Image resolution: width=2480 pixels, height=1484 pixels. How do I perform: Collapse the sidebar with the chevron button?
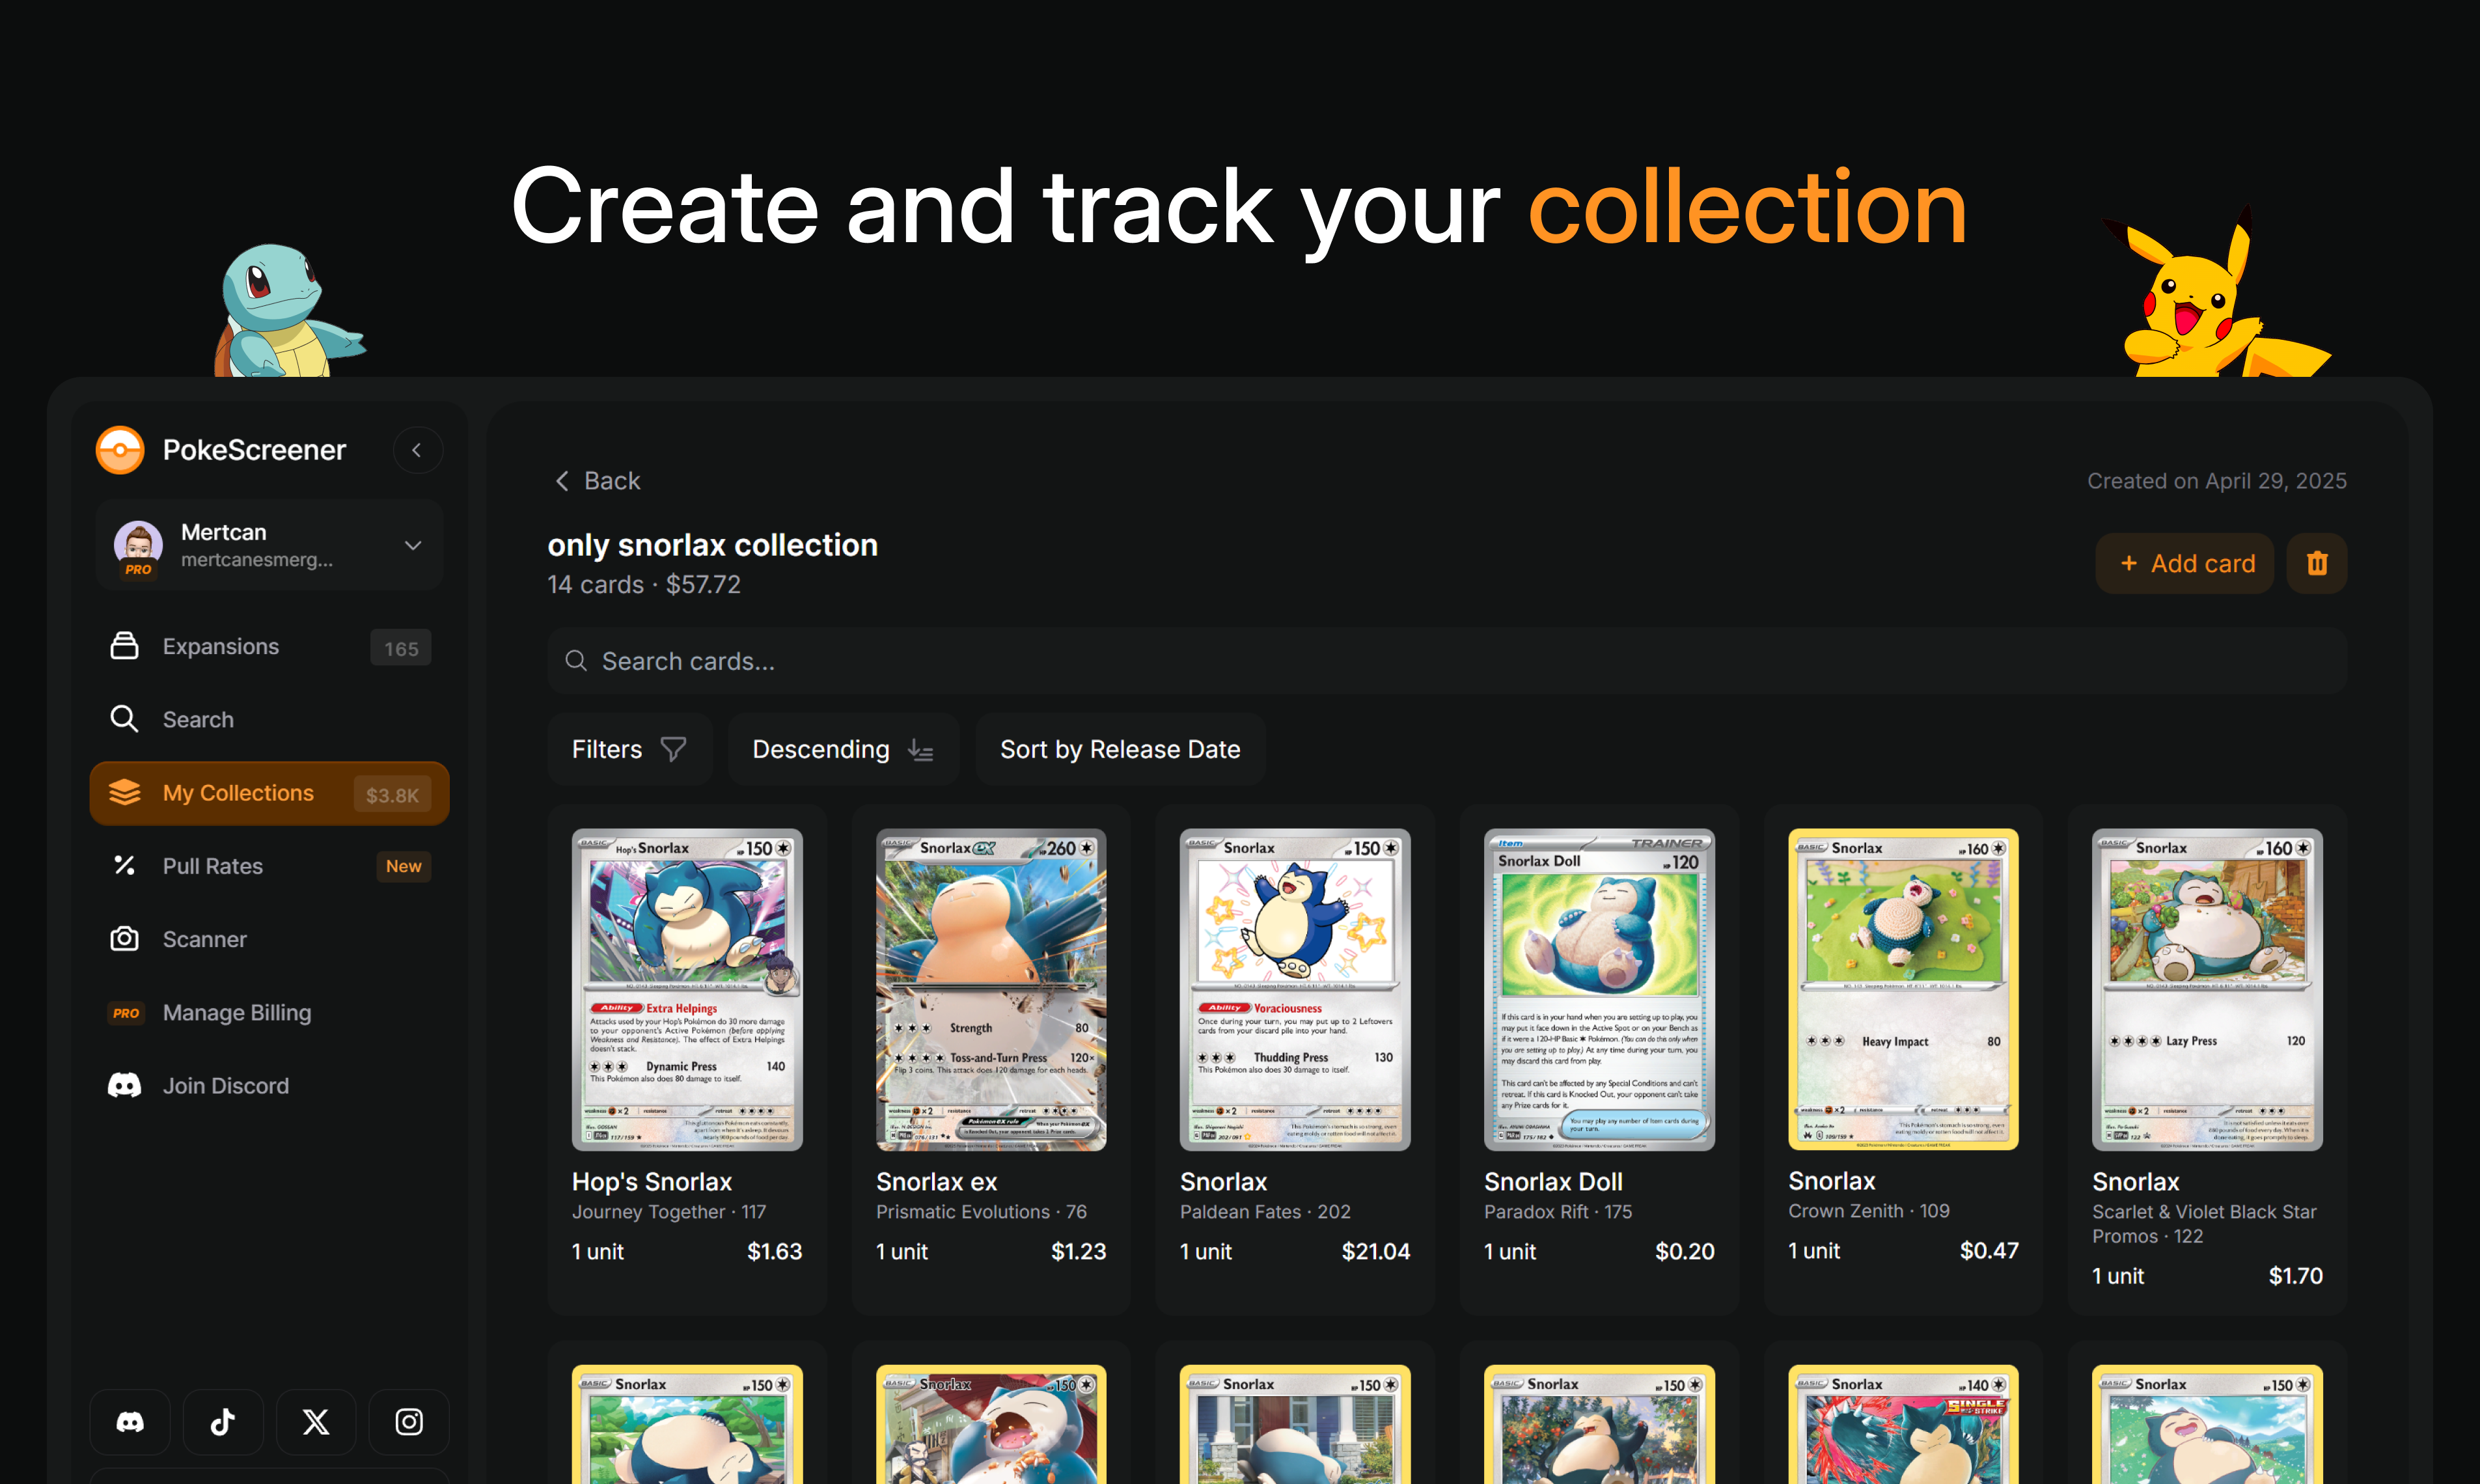[417, 450]
